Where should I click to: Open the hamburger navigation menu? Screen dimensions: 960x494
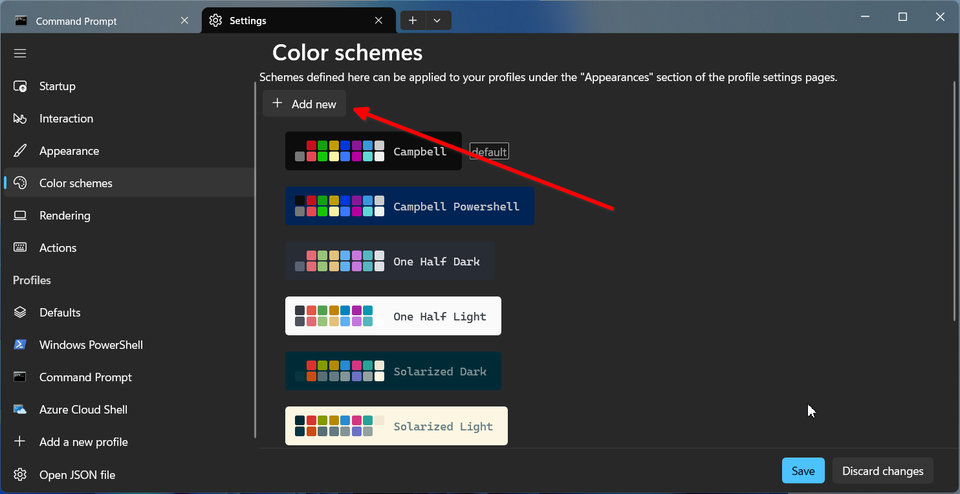[x=20, y=53]
